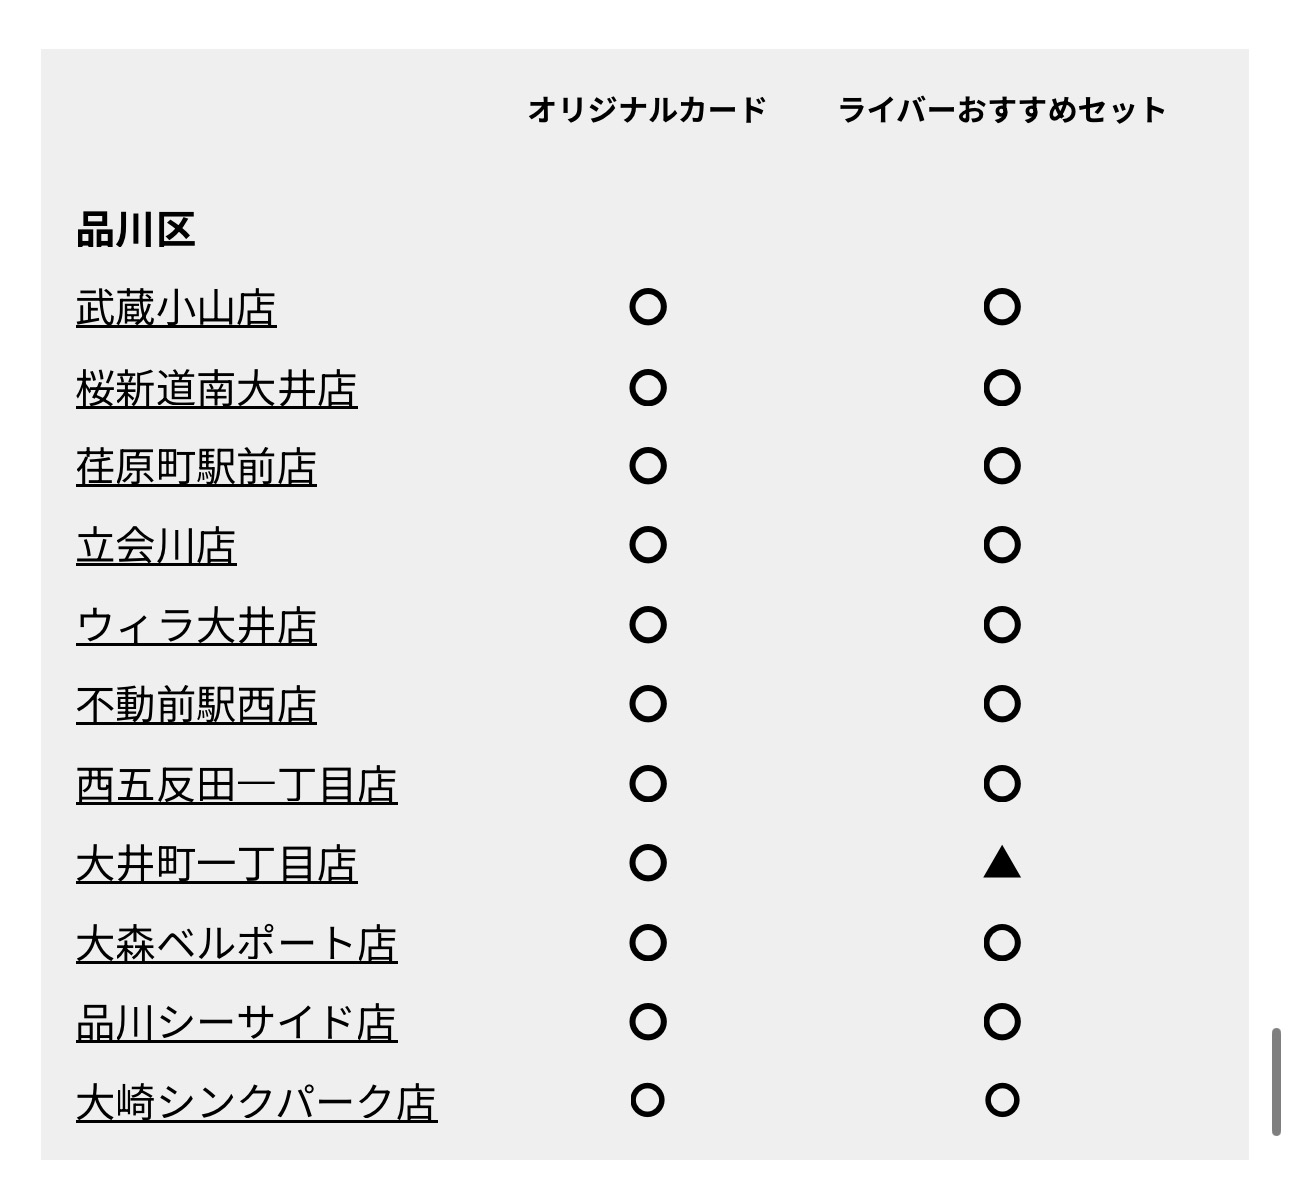Open the 西五反田一丁目店 store link
Screen dimensions: 1290x1178
(x=236, y=785)
